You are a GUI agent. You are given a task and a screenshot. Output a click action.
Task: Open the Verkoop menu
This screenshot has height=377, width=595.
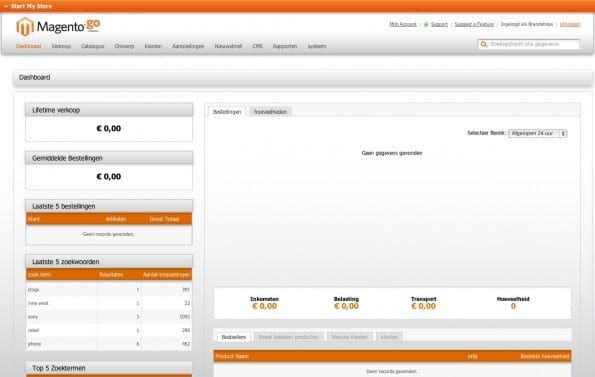(x=61, y=46)
